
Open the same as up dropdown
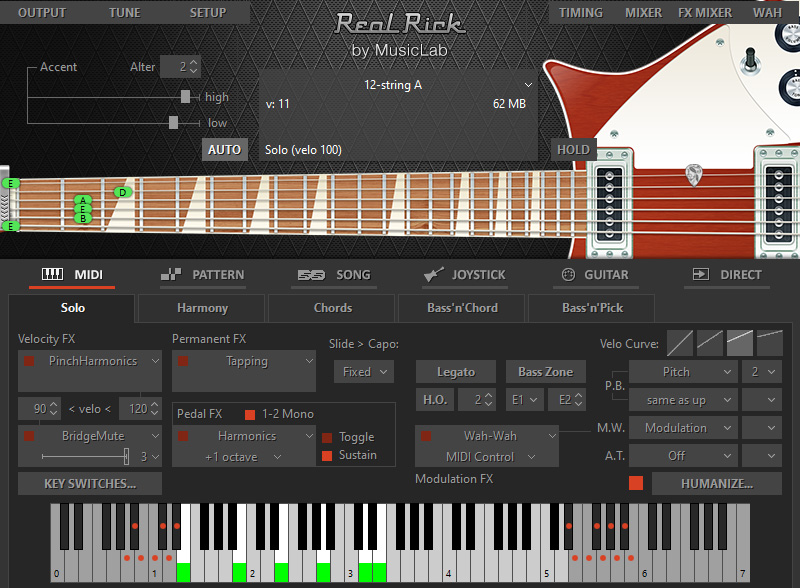pos(684,400)
